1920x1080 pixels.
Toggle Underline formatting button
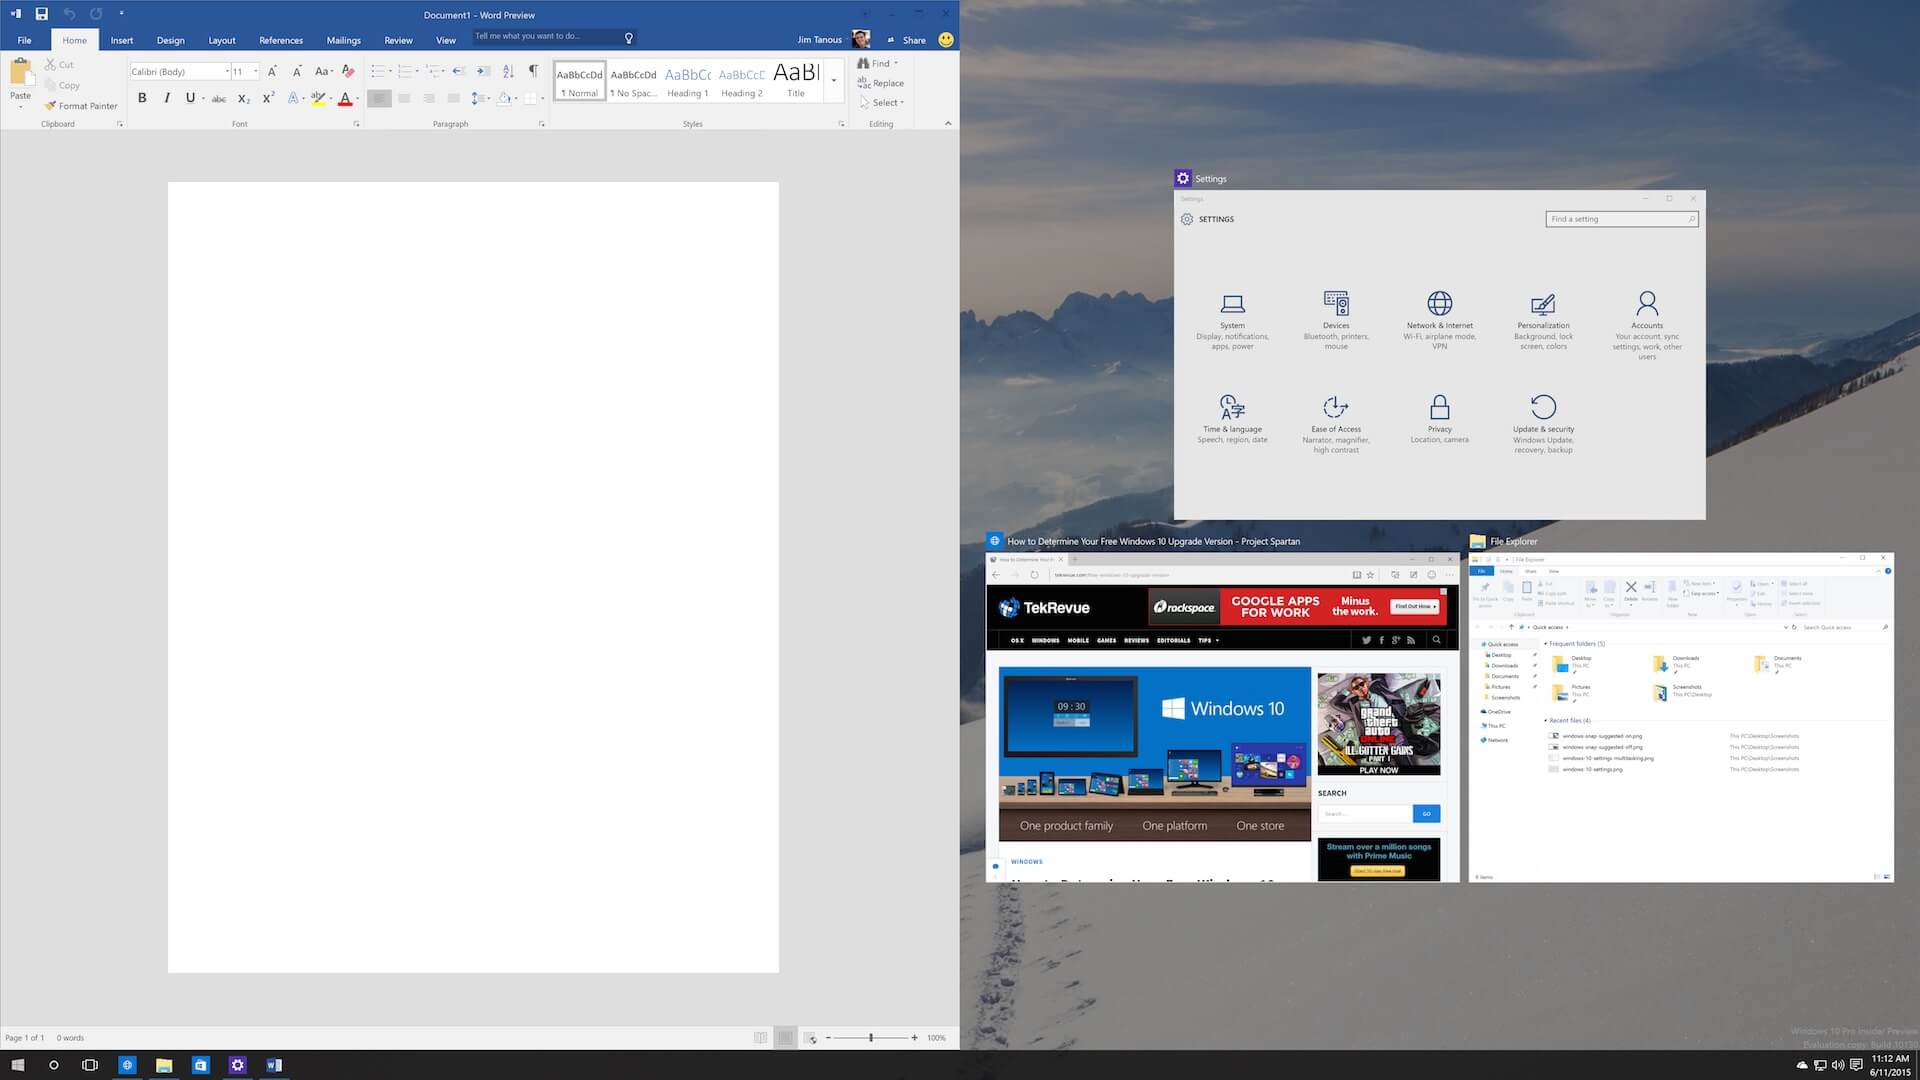pyautogui.click(x=190, y=98)
